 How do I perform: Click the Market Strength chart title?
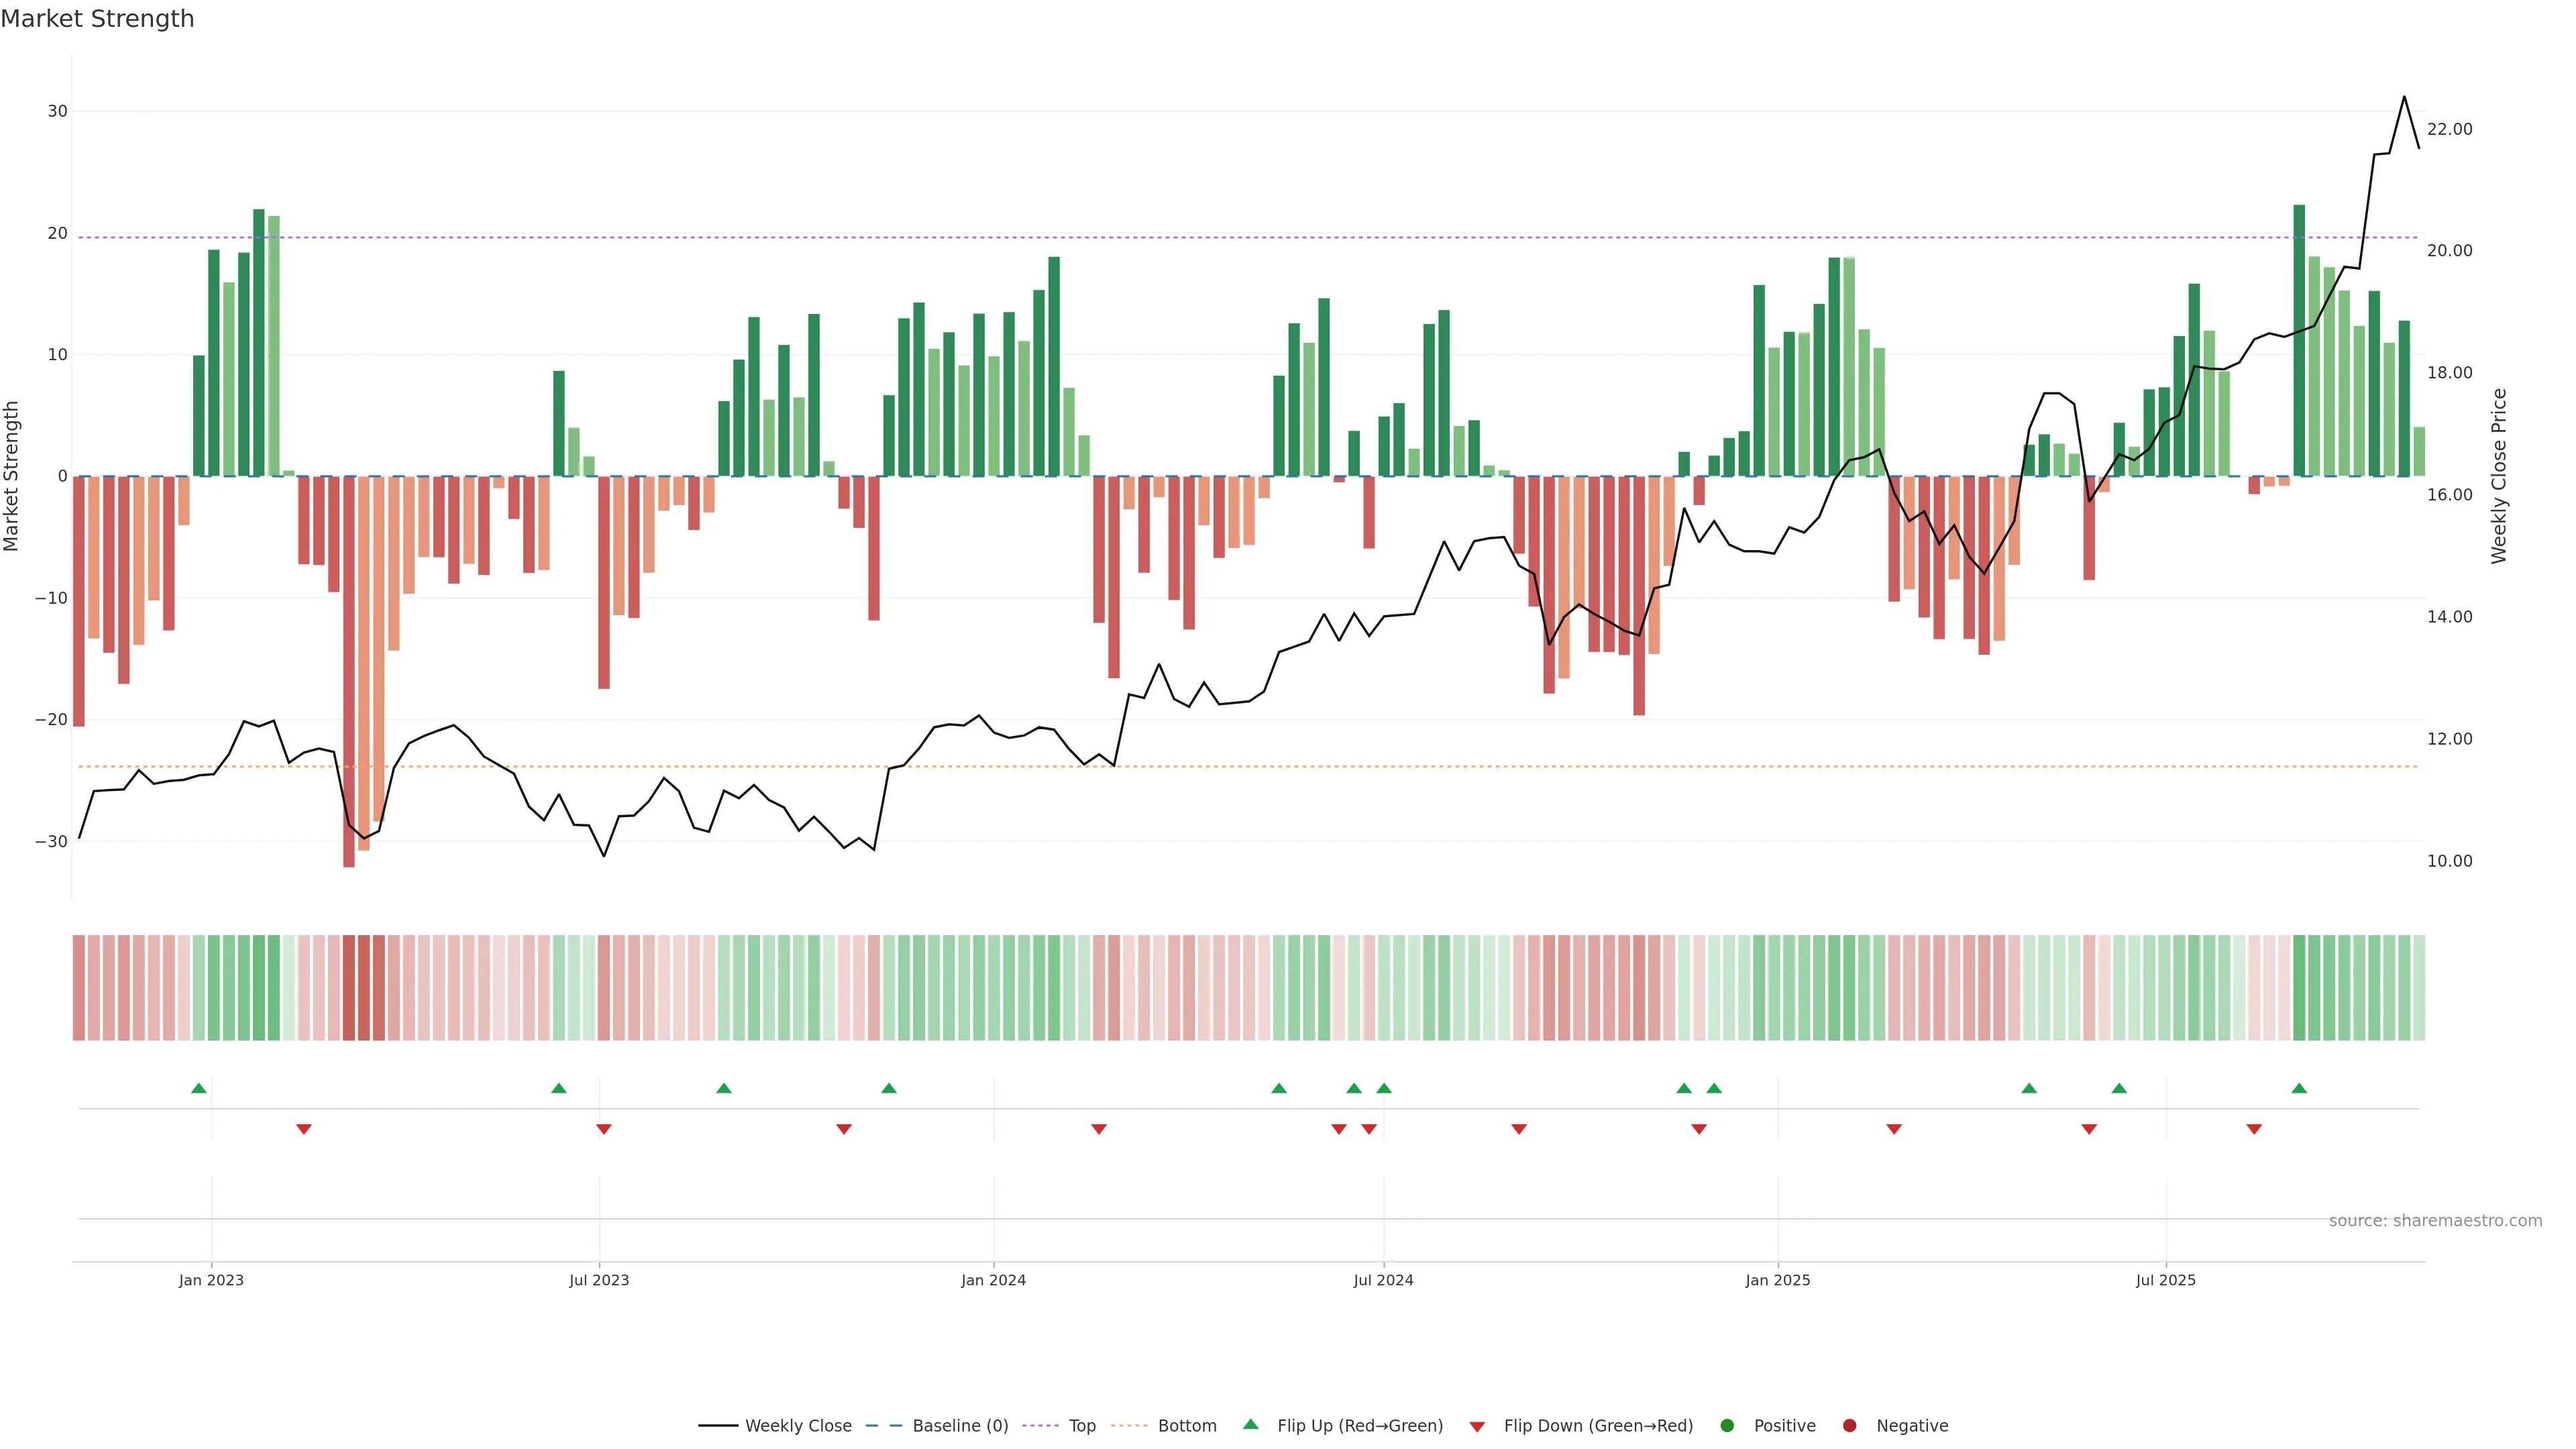[x=97, y=19]
